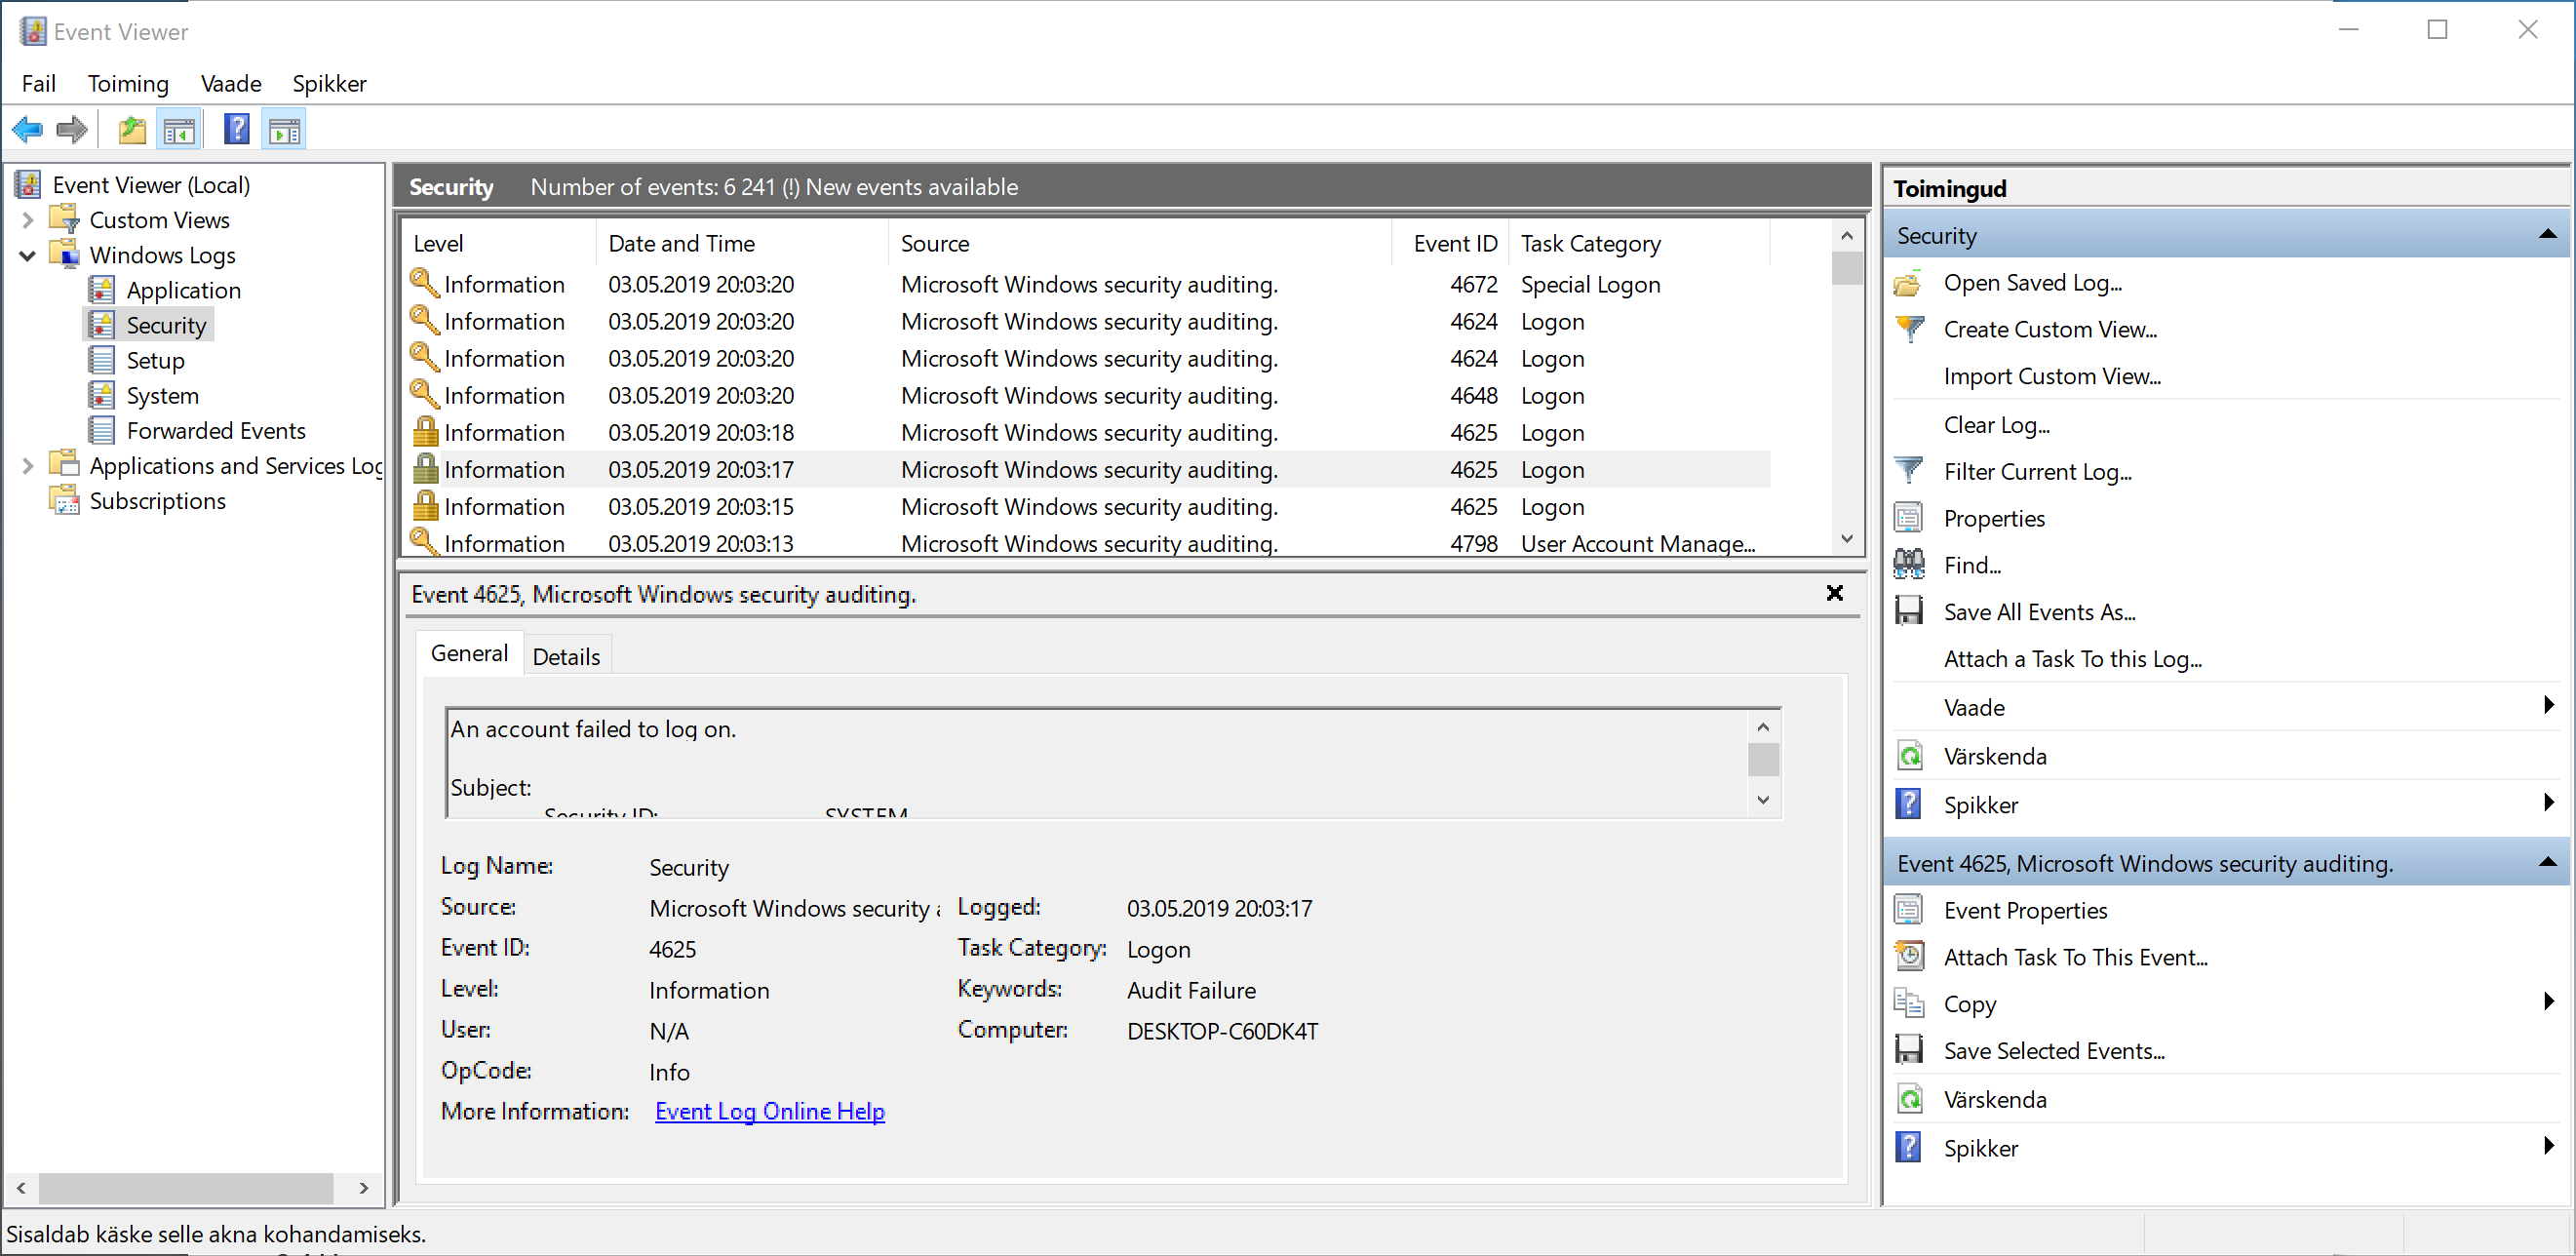This screenshot has width=2576, height=1256.
Task: Click the Open Saved Log folder icon
Action: pyautogui.click(x=1908, y=284)
